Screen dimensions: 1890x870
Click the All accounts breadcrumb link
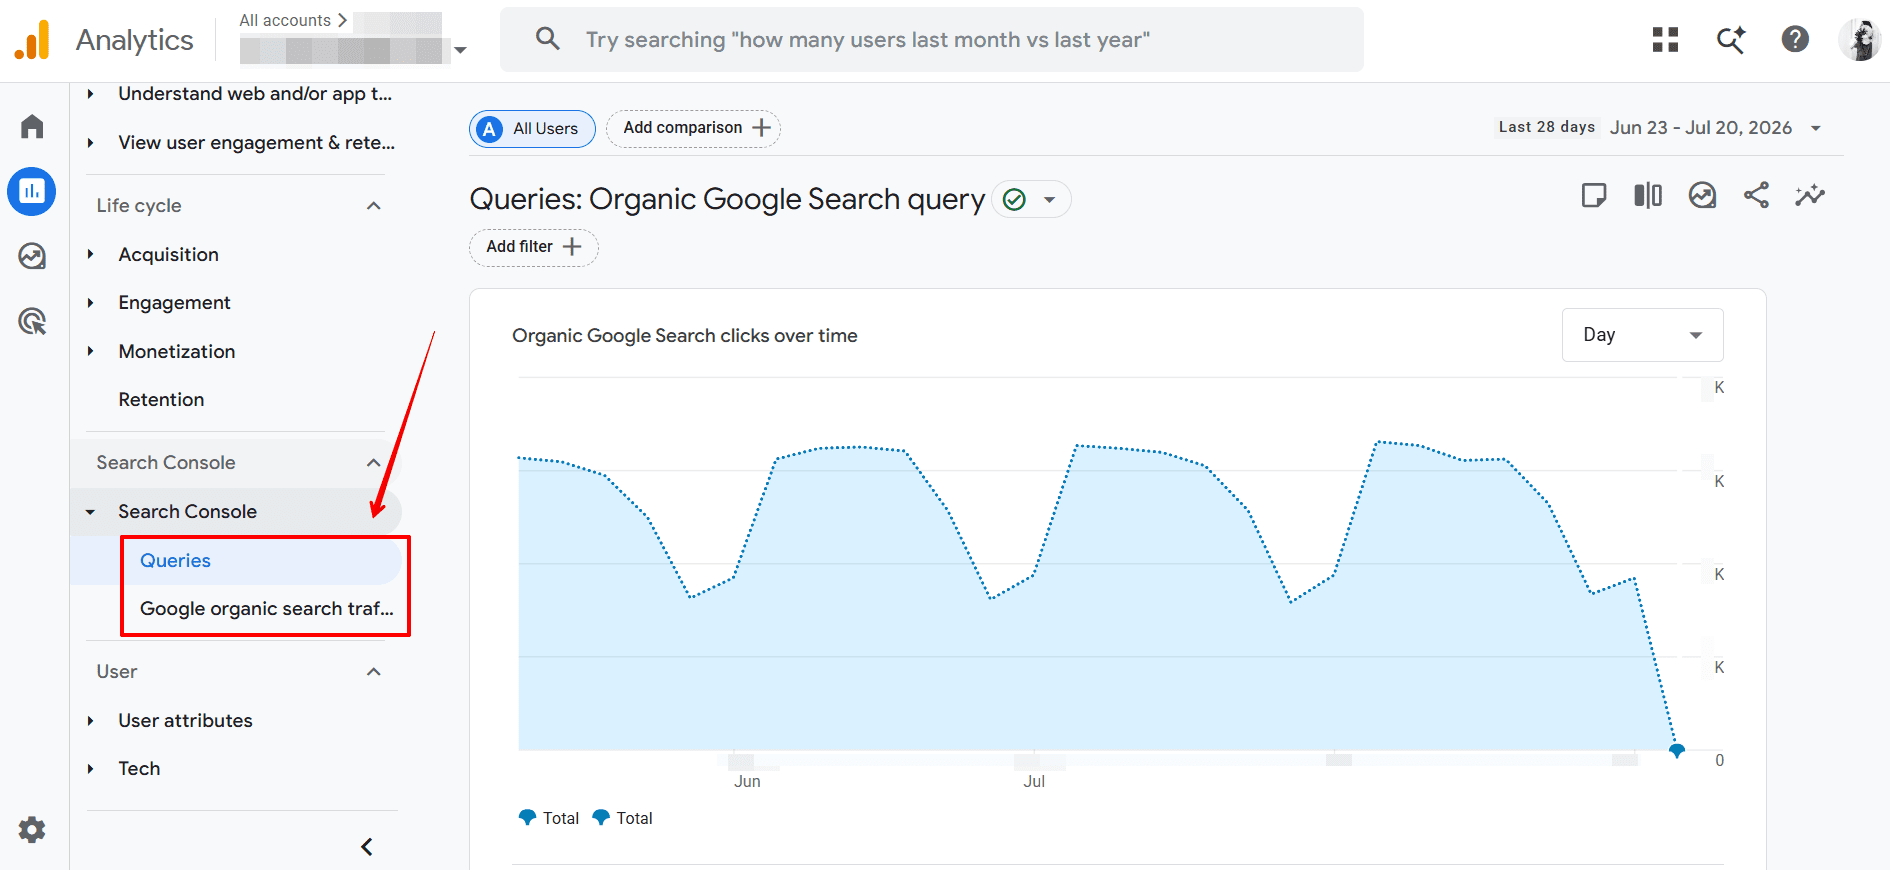[x=285, y=20]
